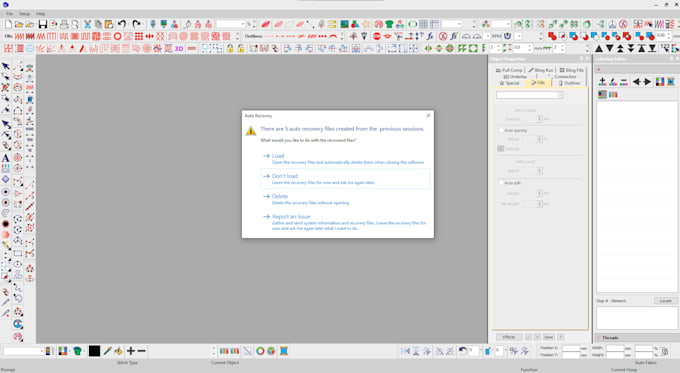Switch to the Outlines tab

coord(569,83)
